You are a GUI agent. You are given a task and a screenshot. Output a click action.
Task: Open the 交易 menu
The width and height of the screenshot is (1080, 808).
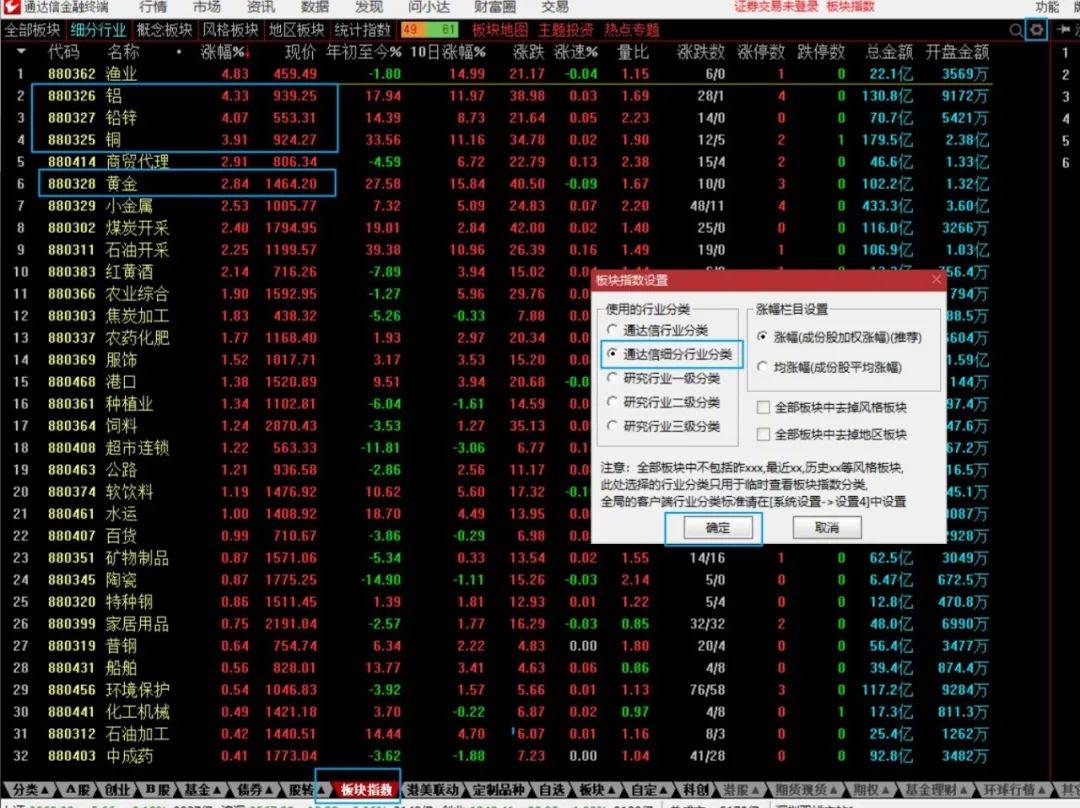555,7
